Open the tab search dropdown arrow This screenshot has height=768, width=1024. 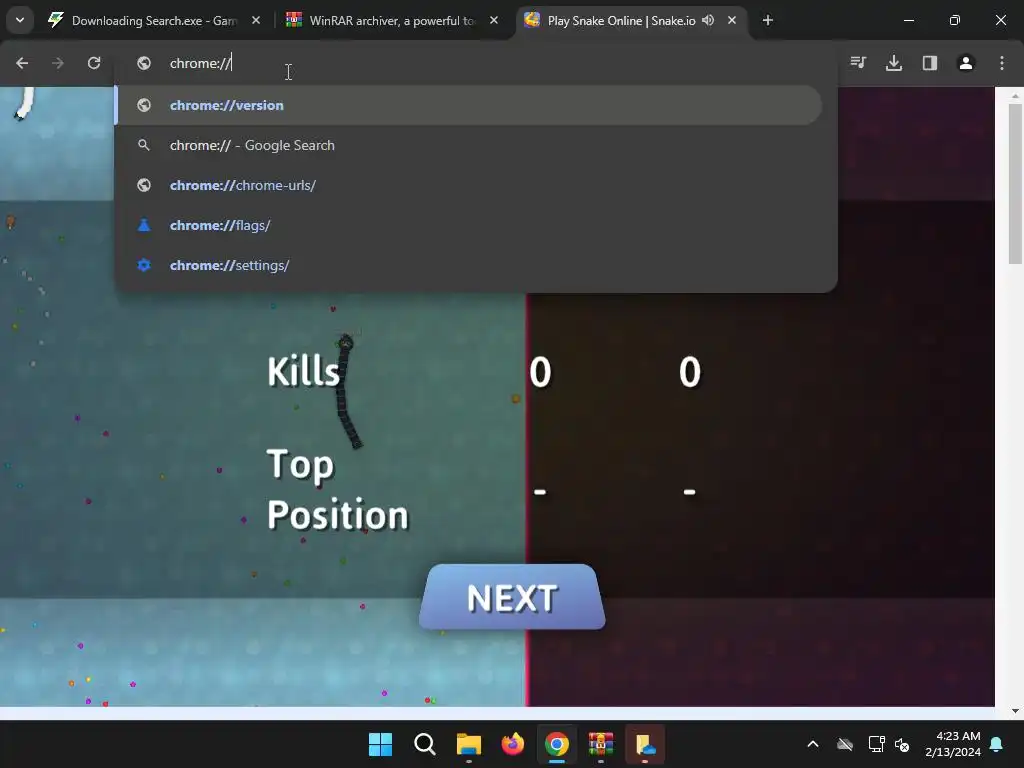(x=20, y=20)
